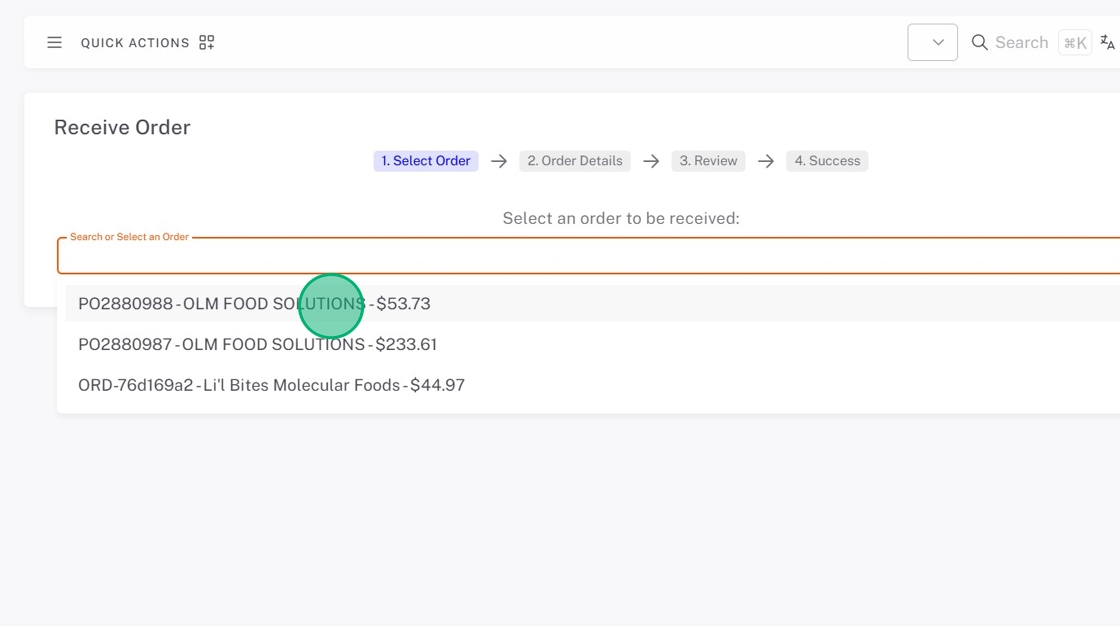Expand the top bar dropdown chevron
This screenshot has height=626, width=1120.
(937, 43)
